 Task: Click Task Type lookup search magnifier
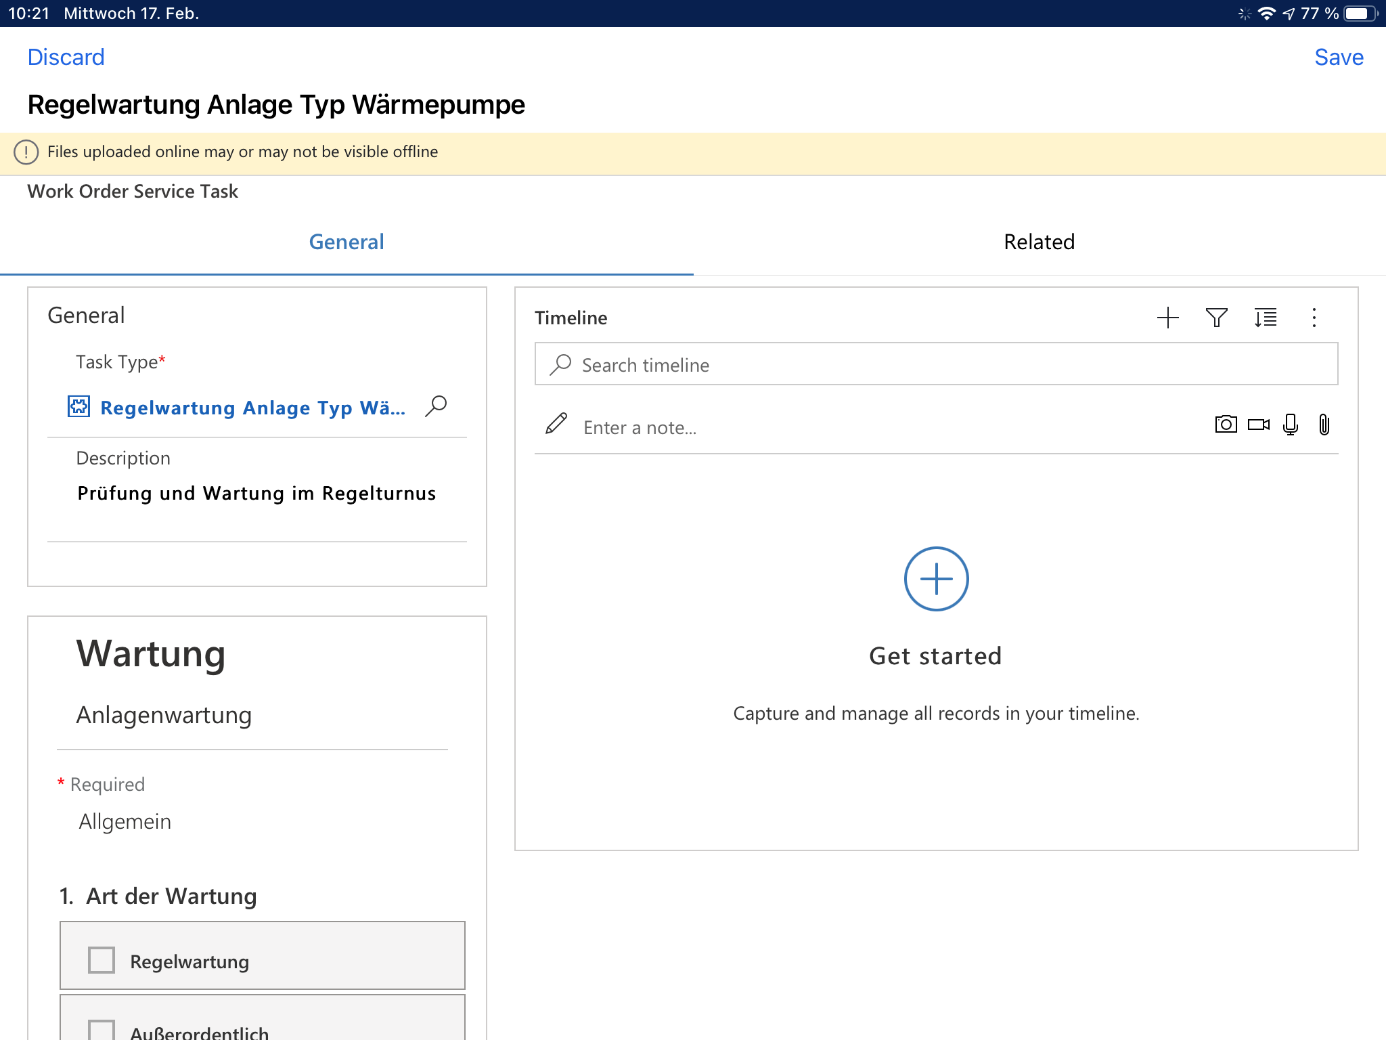(436, 406)
